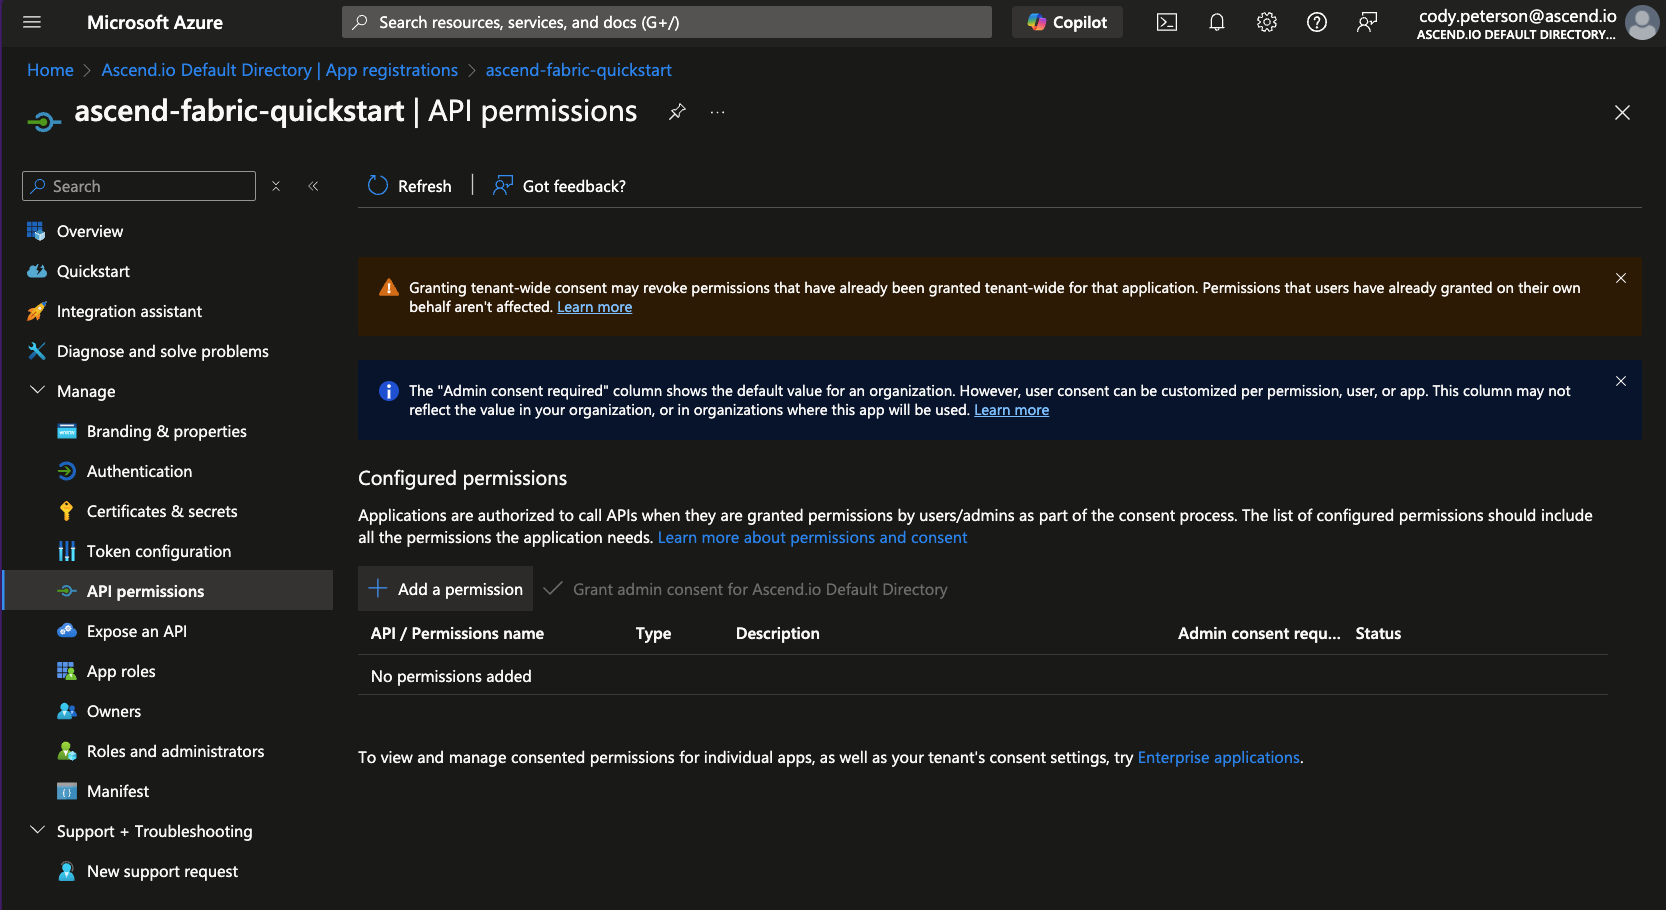Collapse the sidebar with double chevron
Viewport: 1666px width, 910px height.
click(313, 186)
